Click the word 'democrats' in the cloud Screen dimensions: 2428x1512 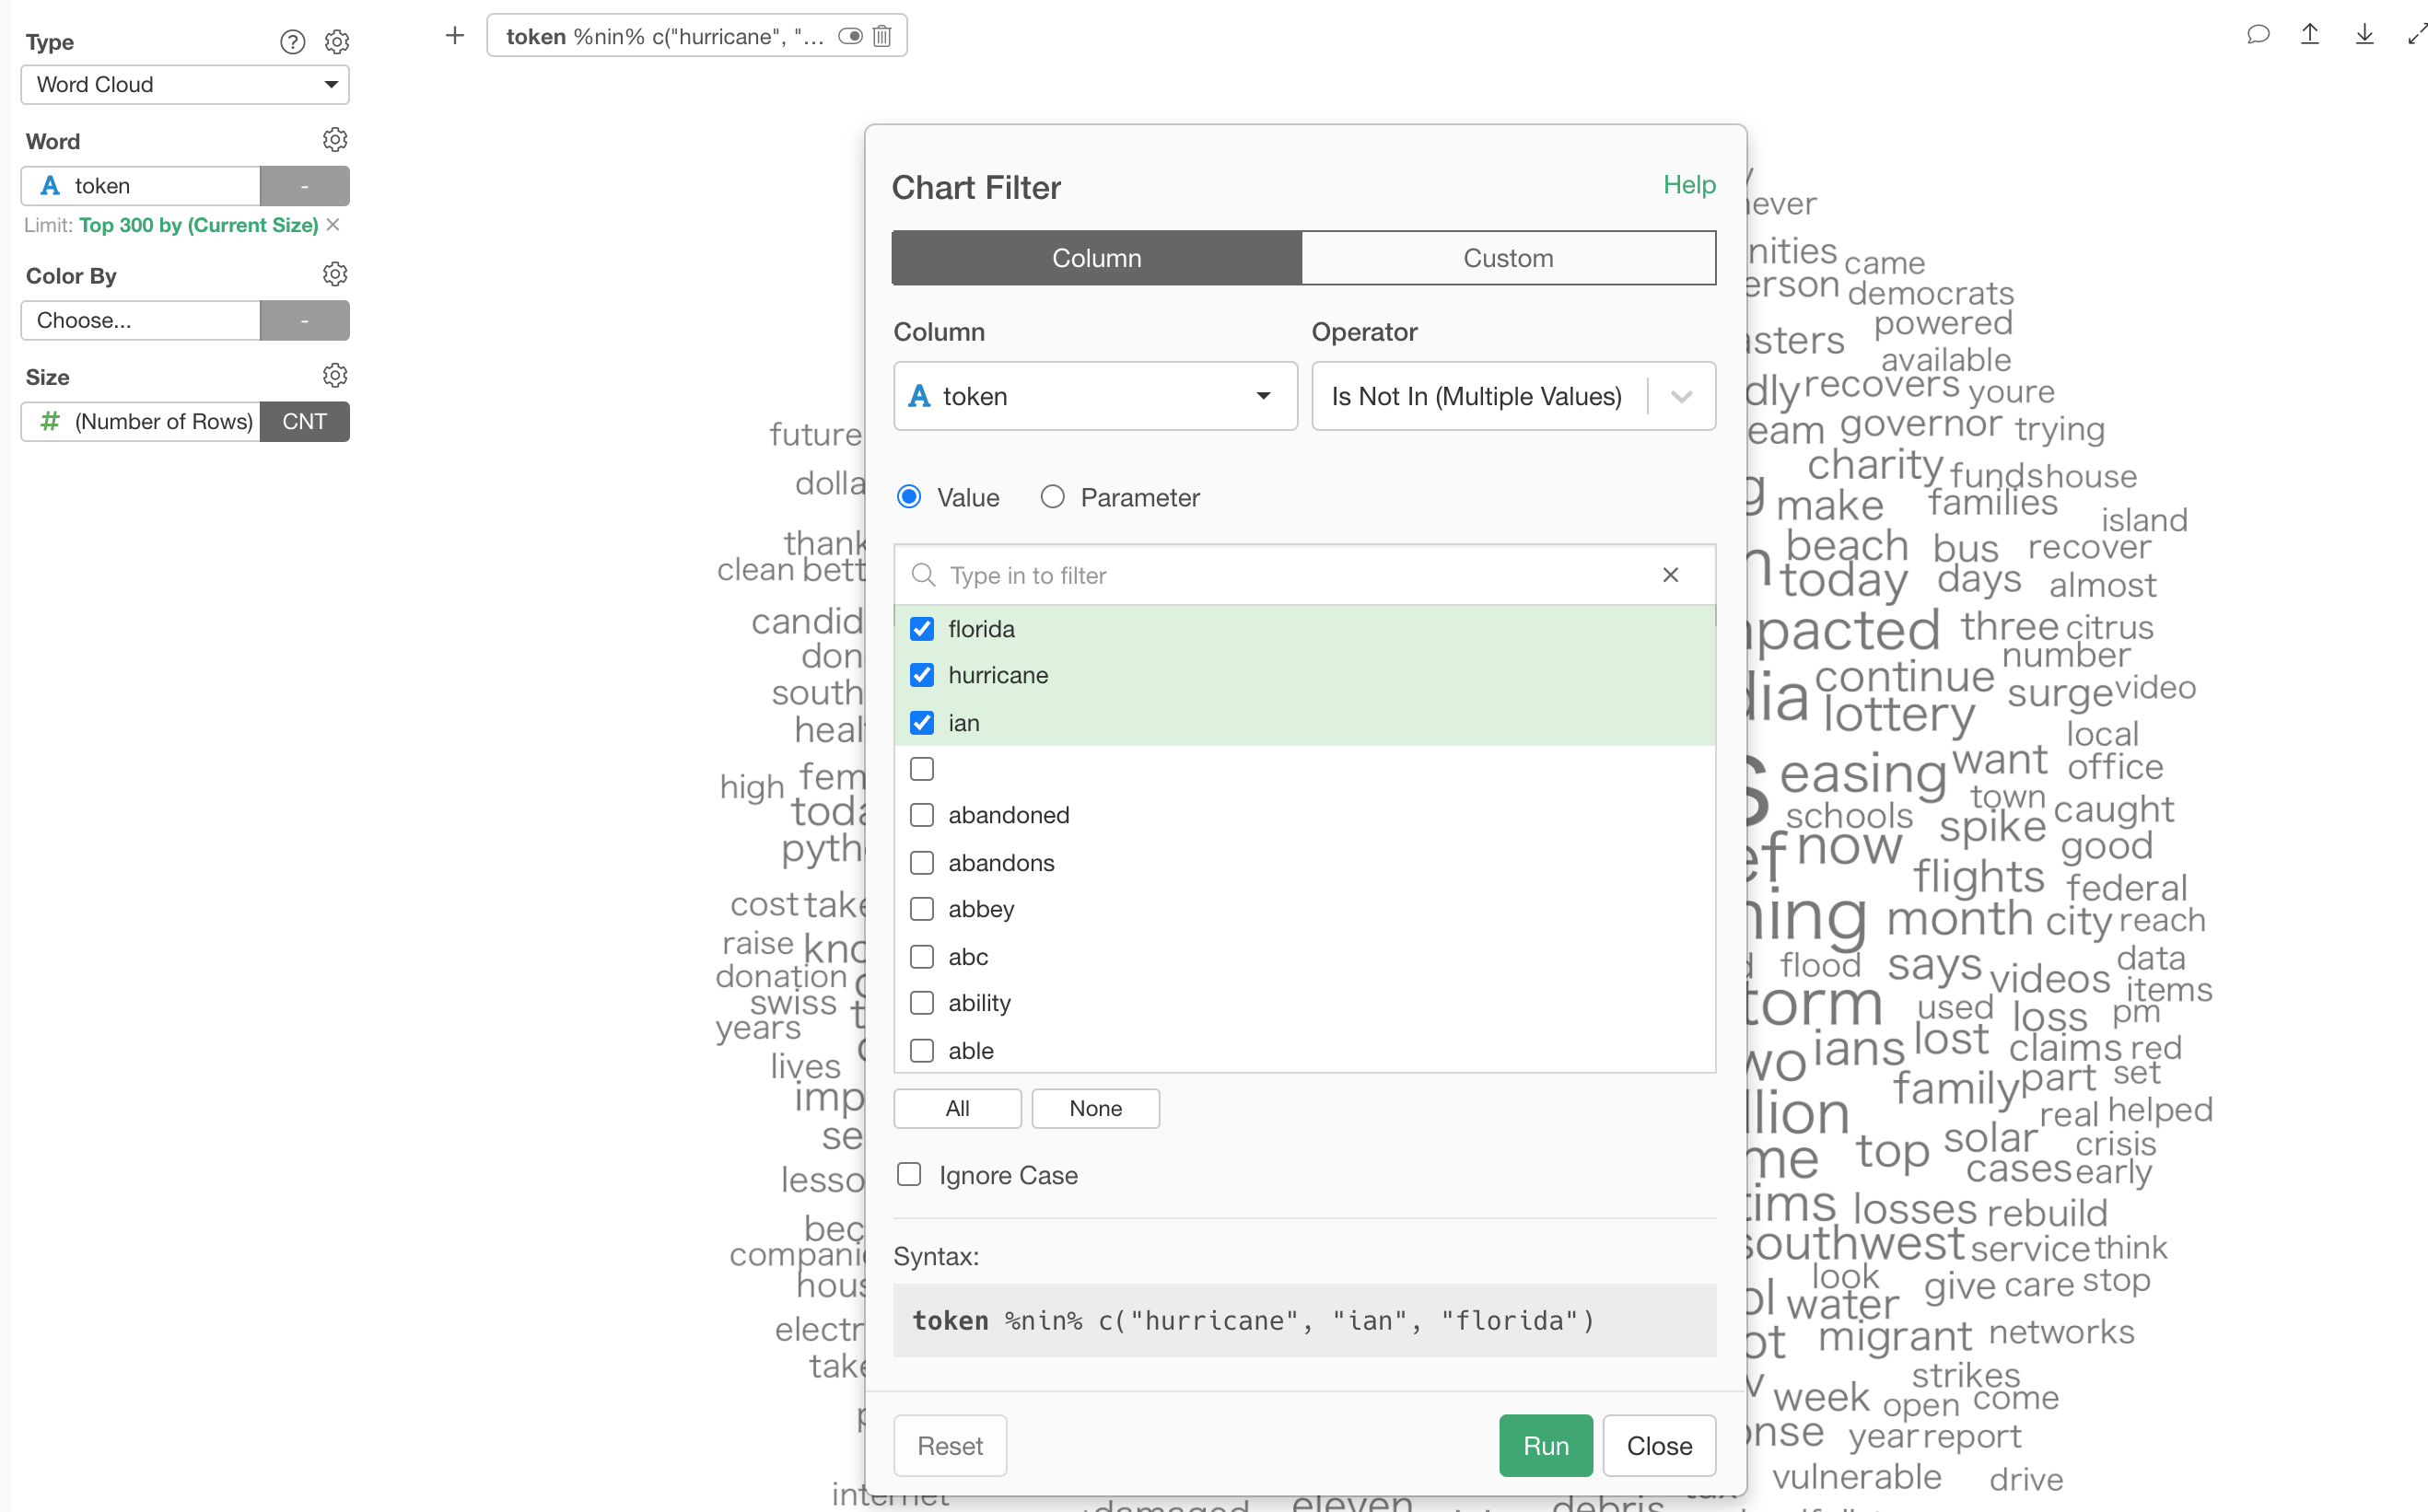[x=1930, y=293]
